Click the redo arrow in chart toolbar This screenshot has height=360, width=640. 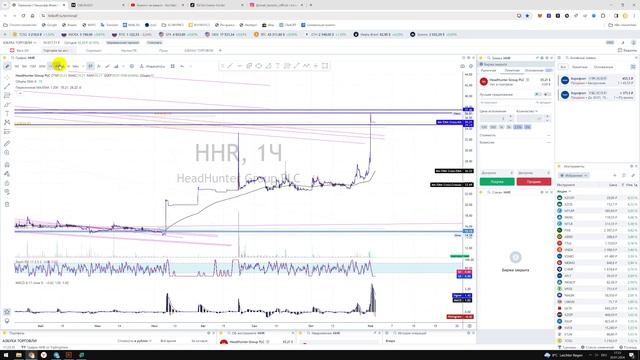(x=190, y=66)
